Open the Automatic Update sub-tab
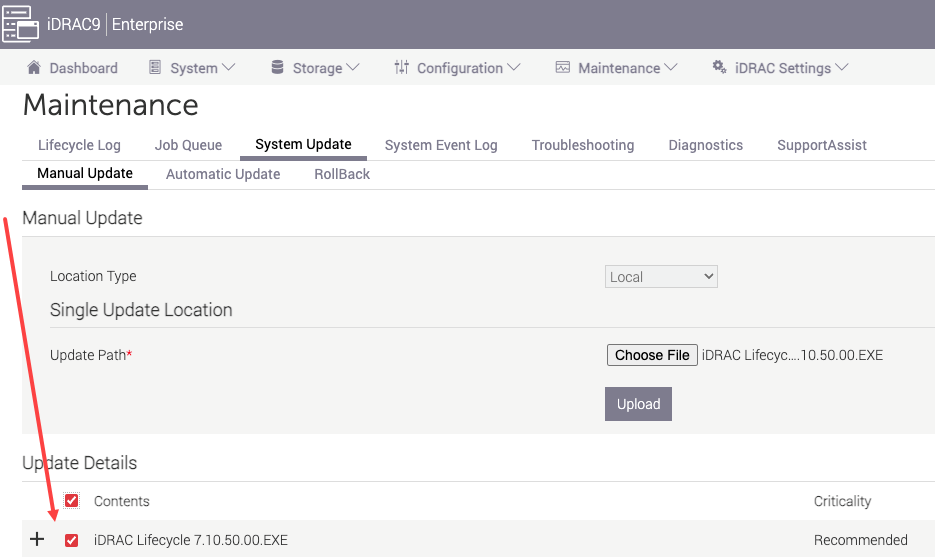This screenshot has height=557, width=935. pyautogui.click(x=223, y=174)
